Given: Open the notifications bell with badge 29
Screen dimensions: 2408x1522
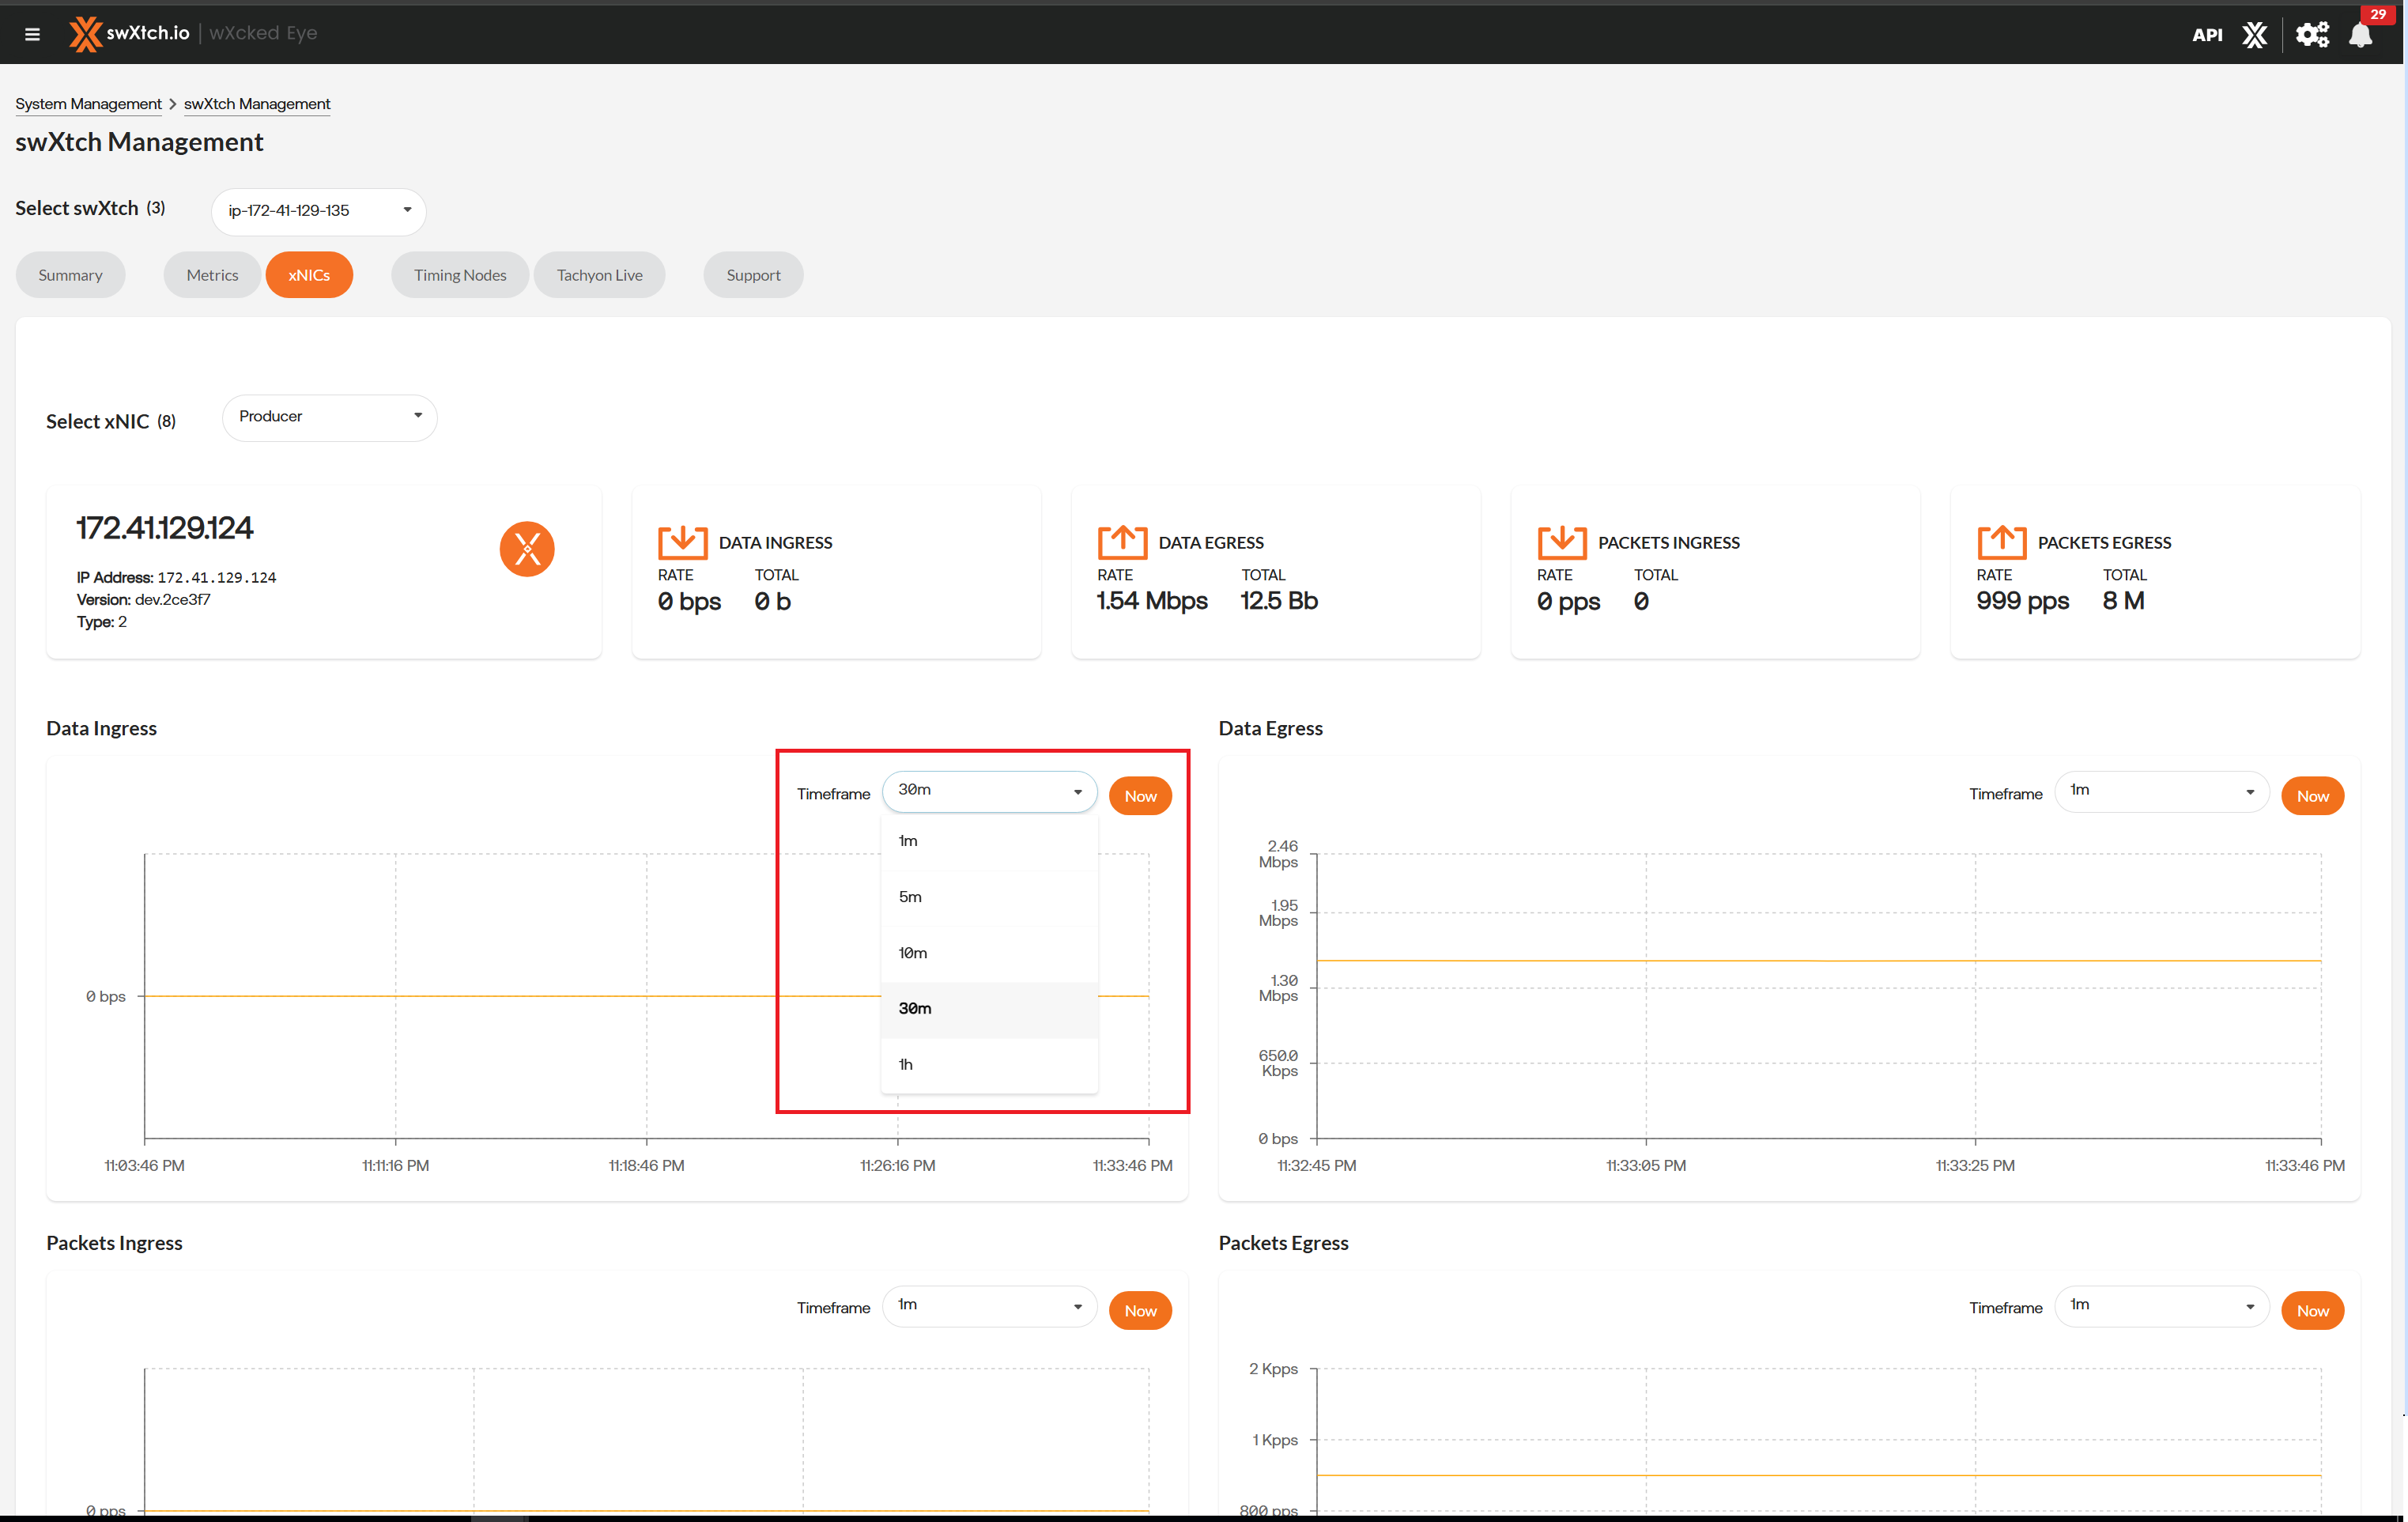Looking at the screenshot, I should tap(2361, 35).
